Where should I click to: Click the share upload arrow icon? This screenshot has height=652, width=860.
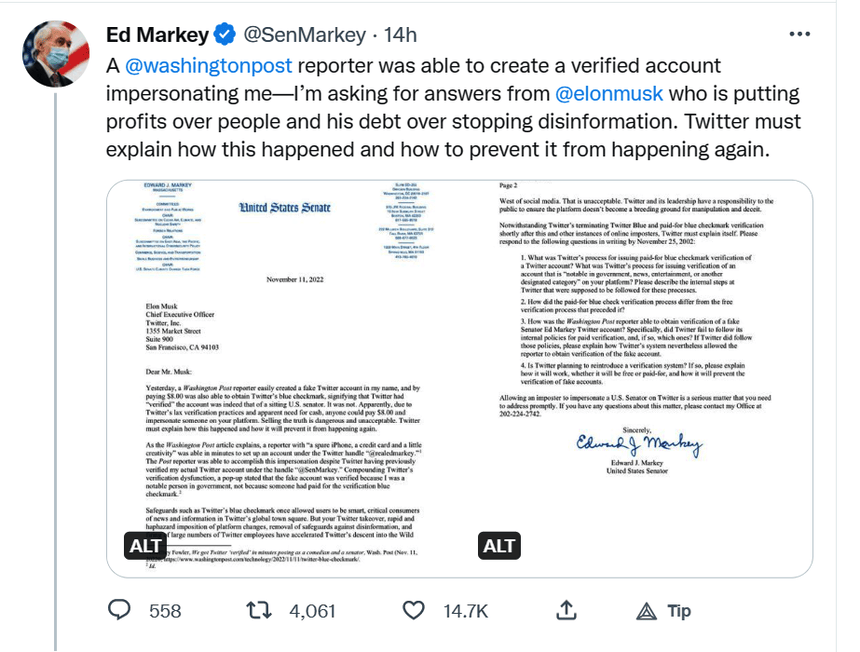coord(566,611)
